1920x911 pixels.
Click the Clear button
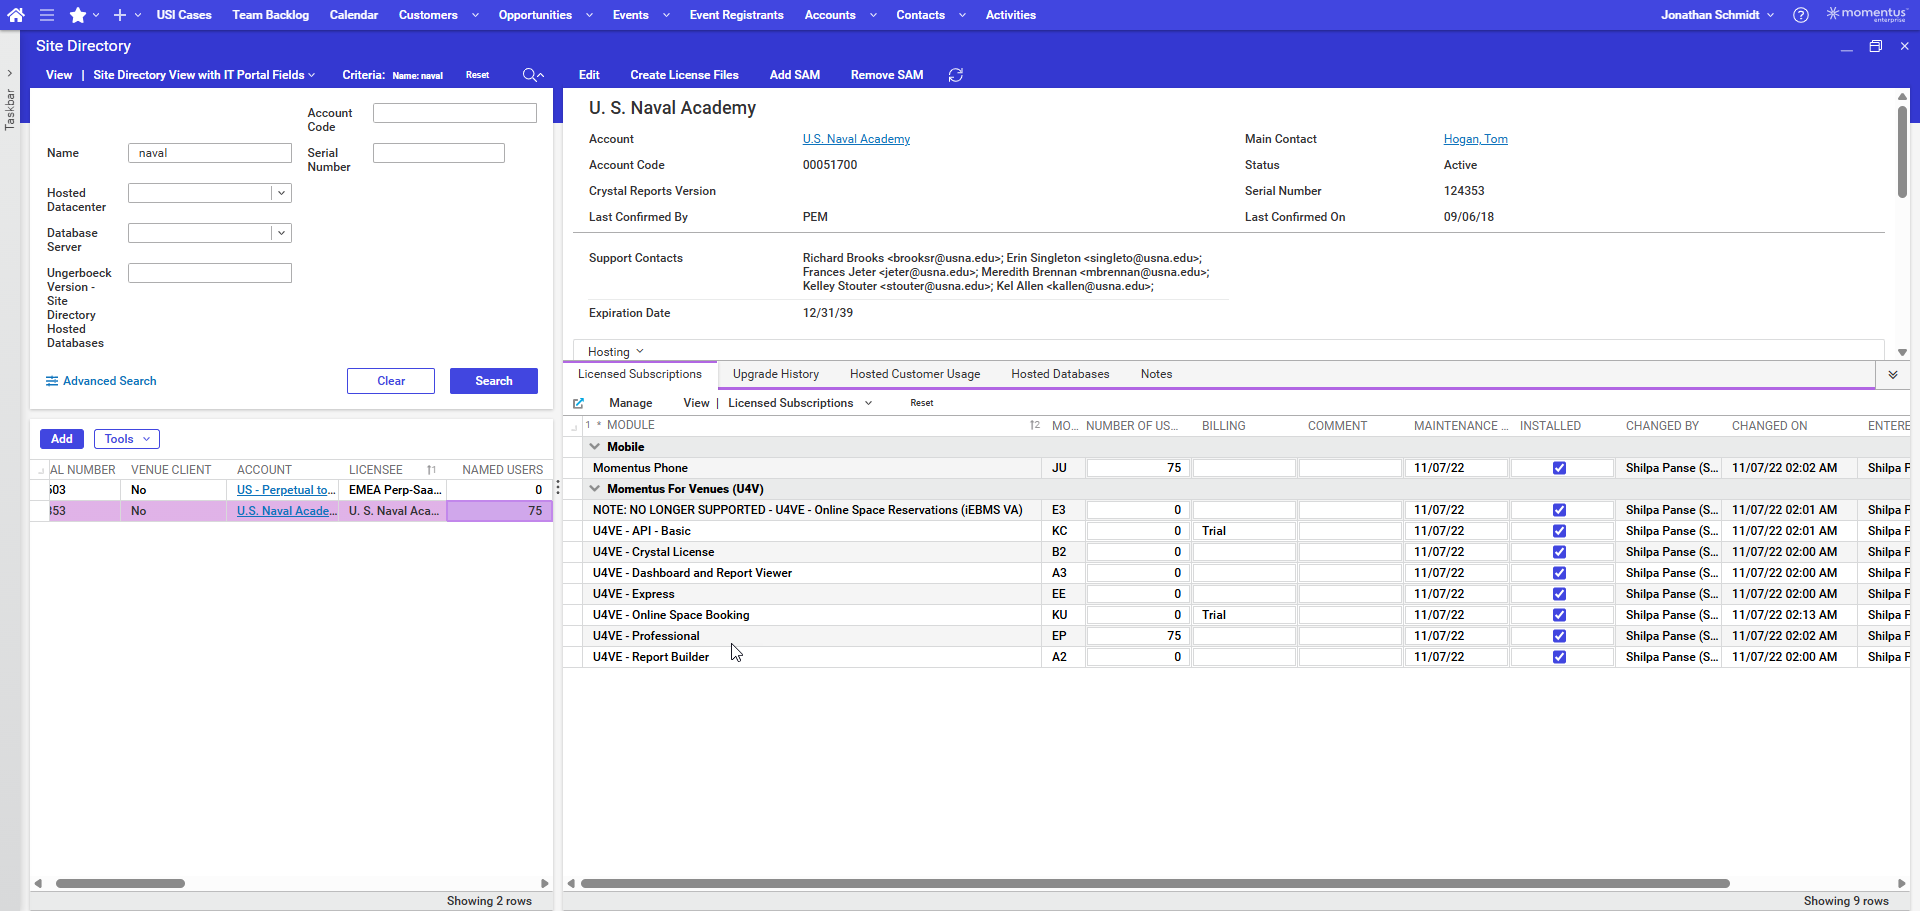[391, 381]
